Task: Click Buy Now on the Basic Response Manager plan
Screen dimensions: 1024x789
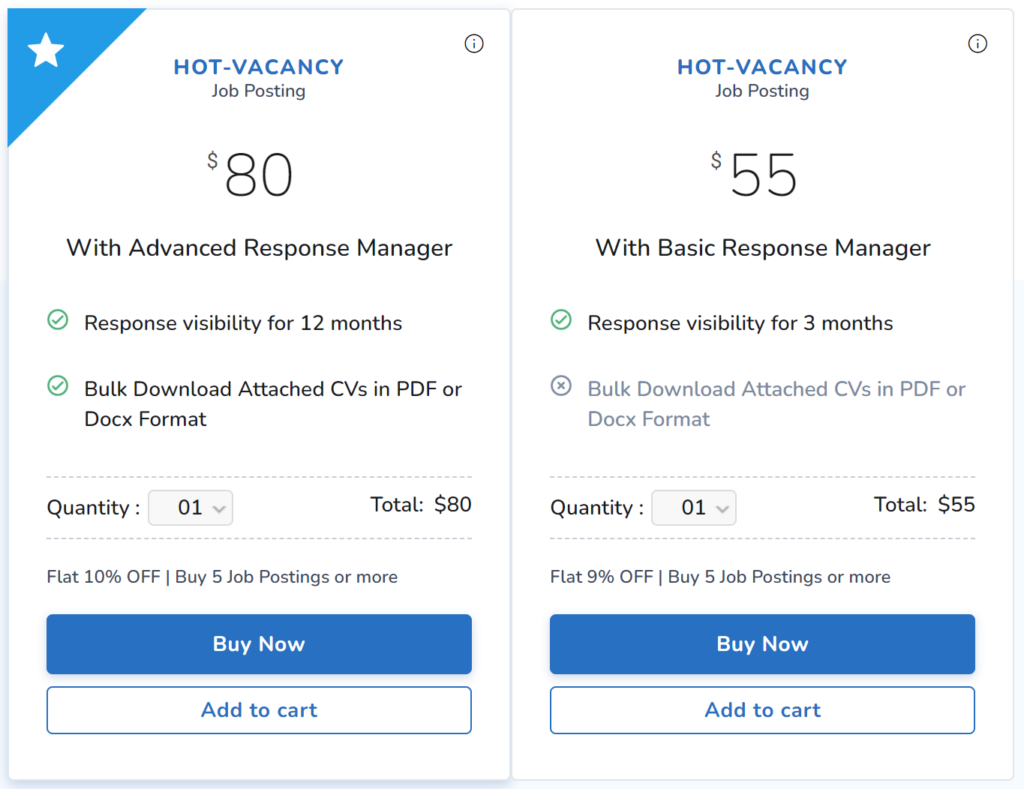Action: pyautogui.click(x=762, y=644)
